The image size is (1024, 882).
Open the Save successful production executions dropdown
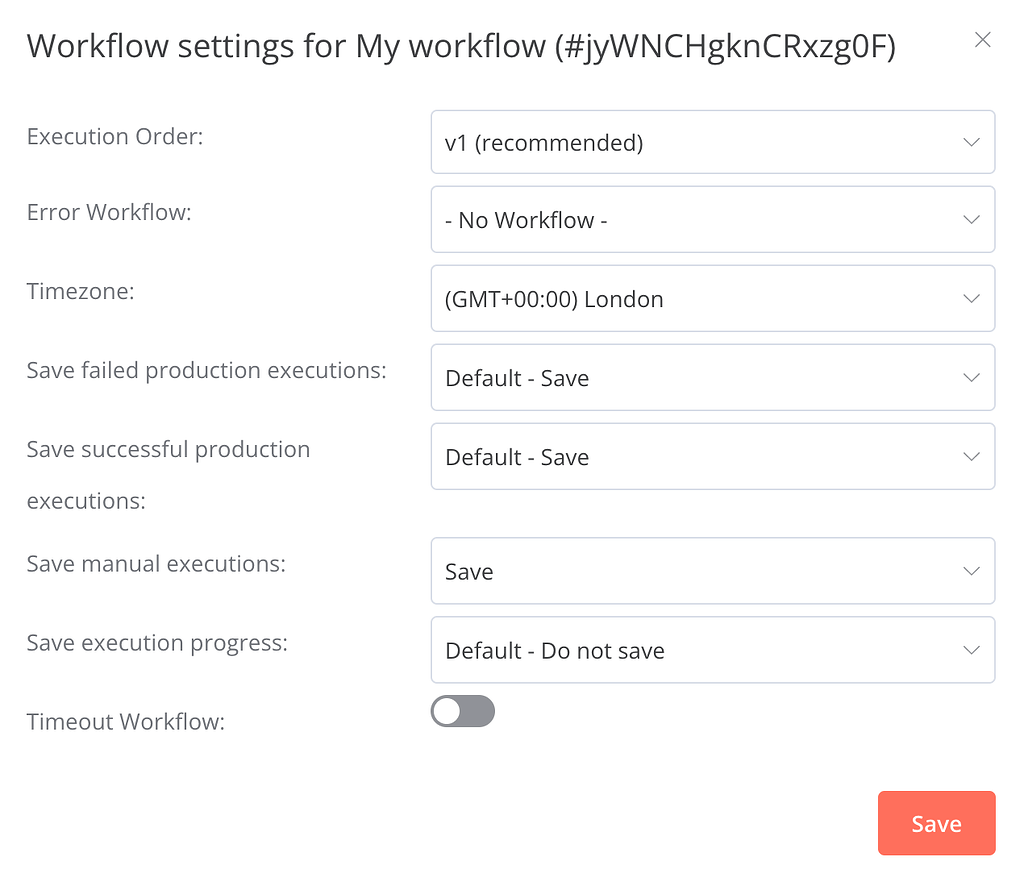coord(713,456)
